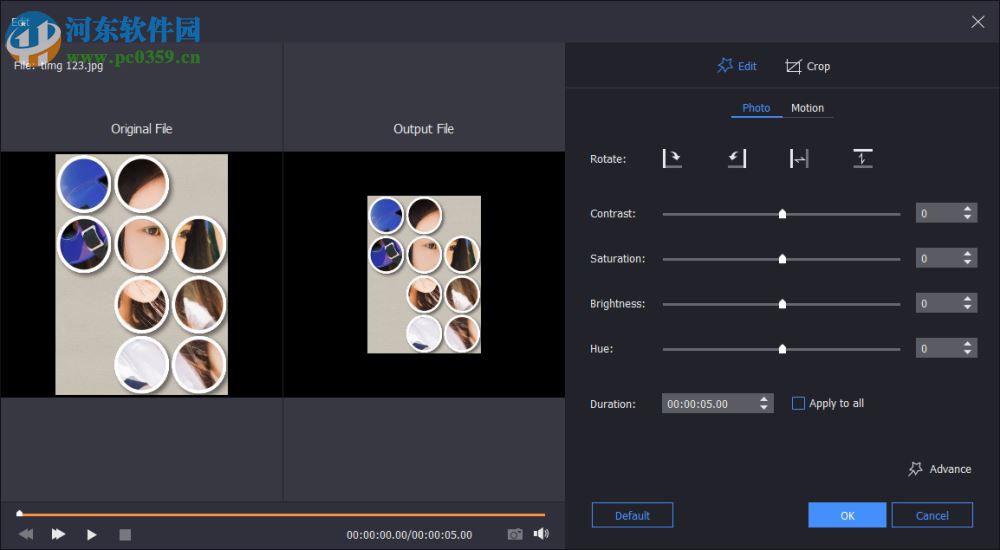Screen dimensions: 1000x550
Task: Rewind the preview playback
Action: [26, 534]
